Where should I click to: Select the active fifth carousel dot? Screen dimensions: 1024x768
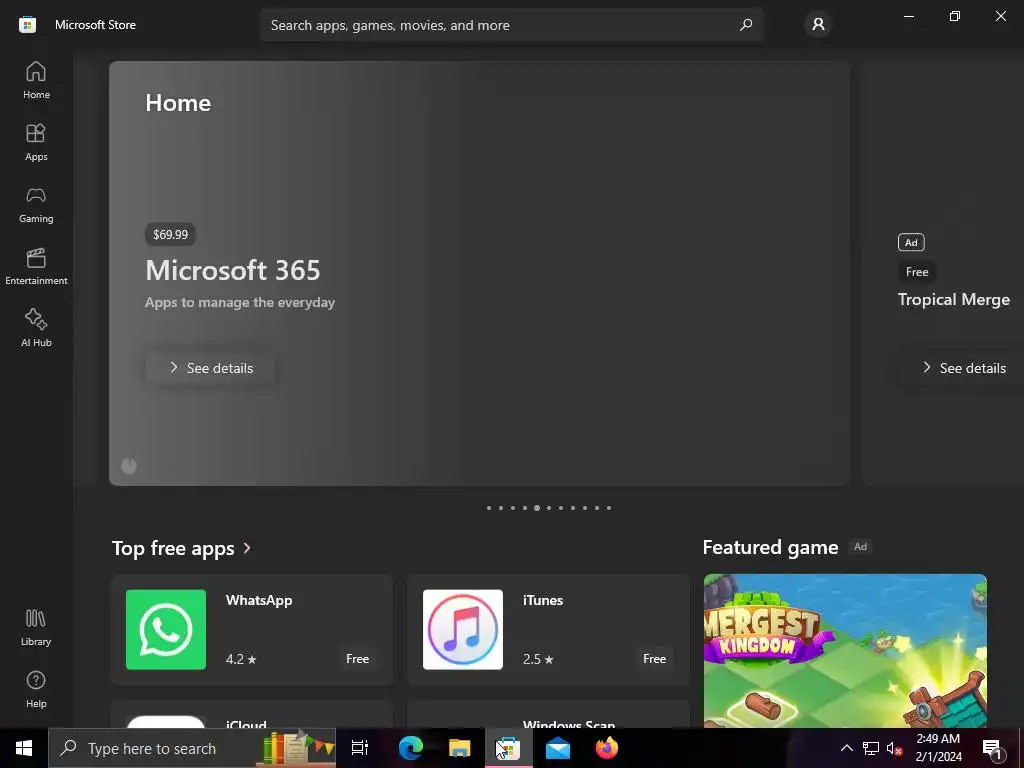point(537,507)
